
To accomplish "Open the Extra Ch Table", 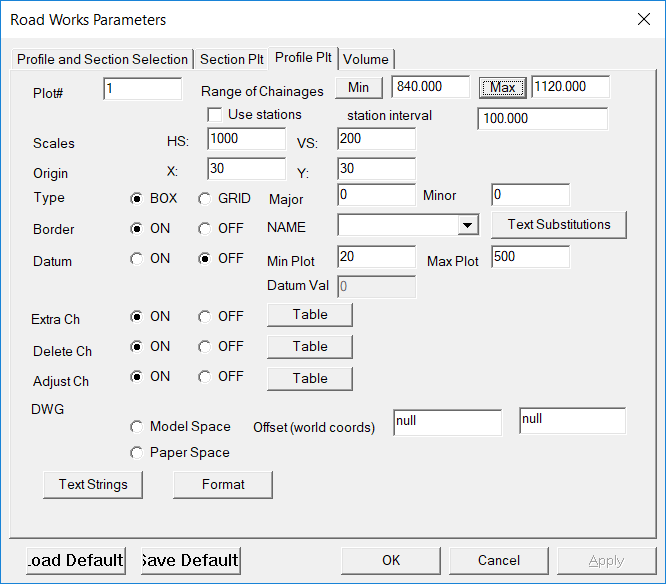I will click(x=310, y=315).
